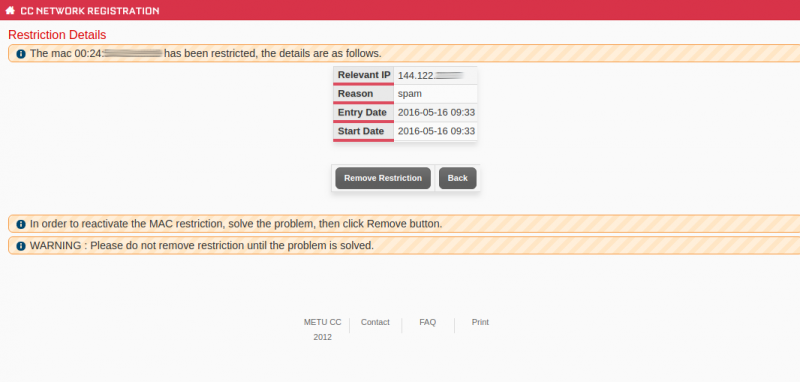
Task: Click the home icon in the header
Action: [x=10, y=10]
